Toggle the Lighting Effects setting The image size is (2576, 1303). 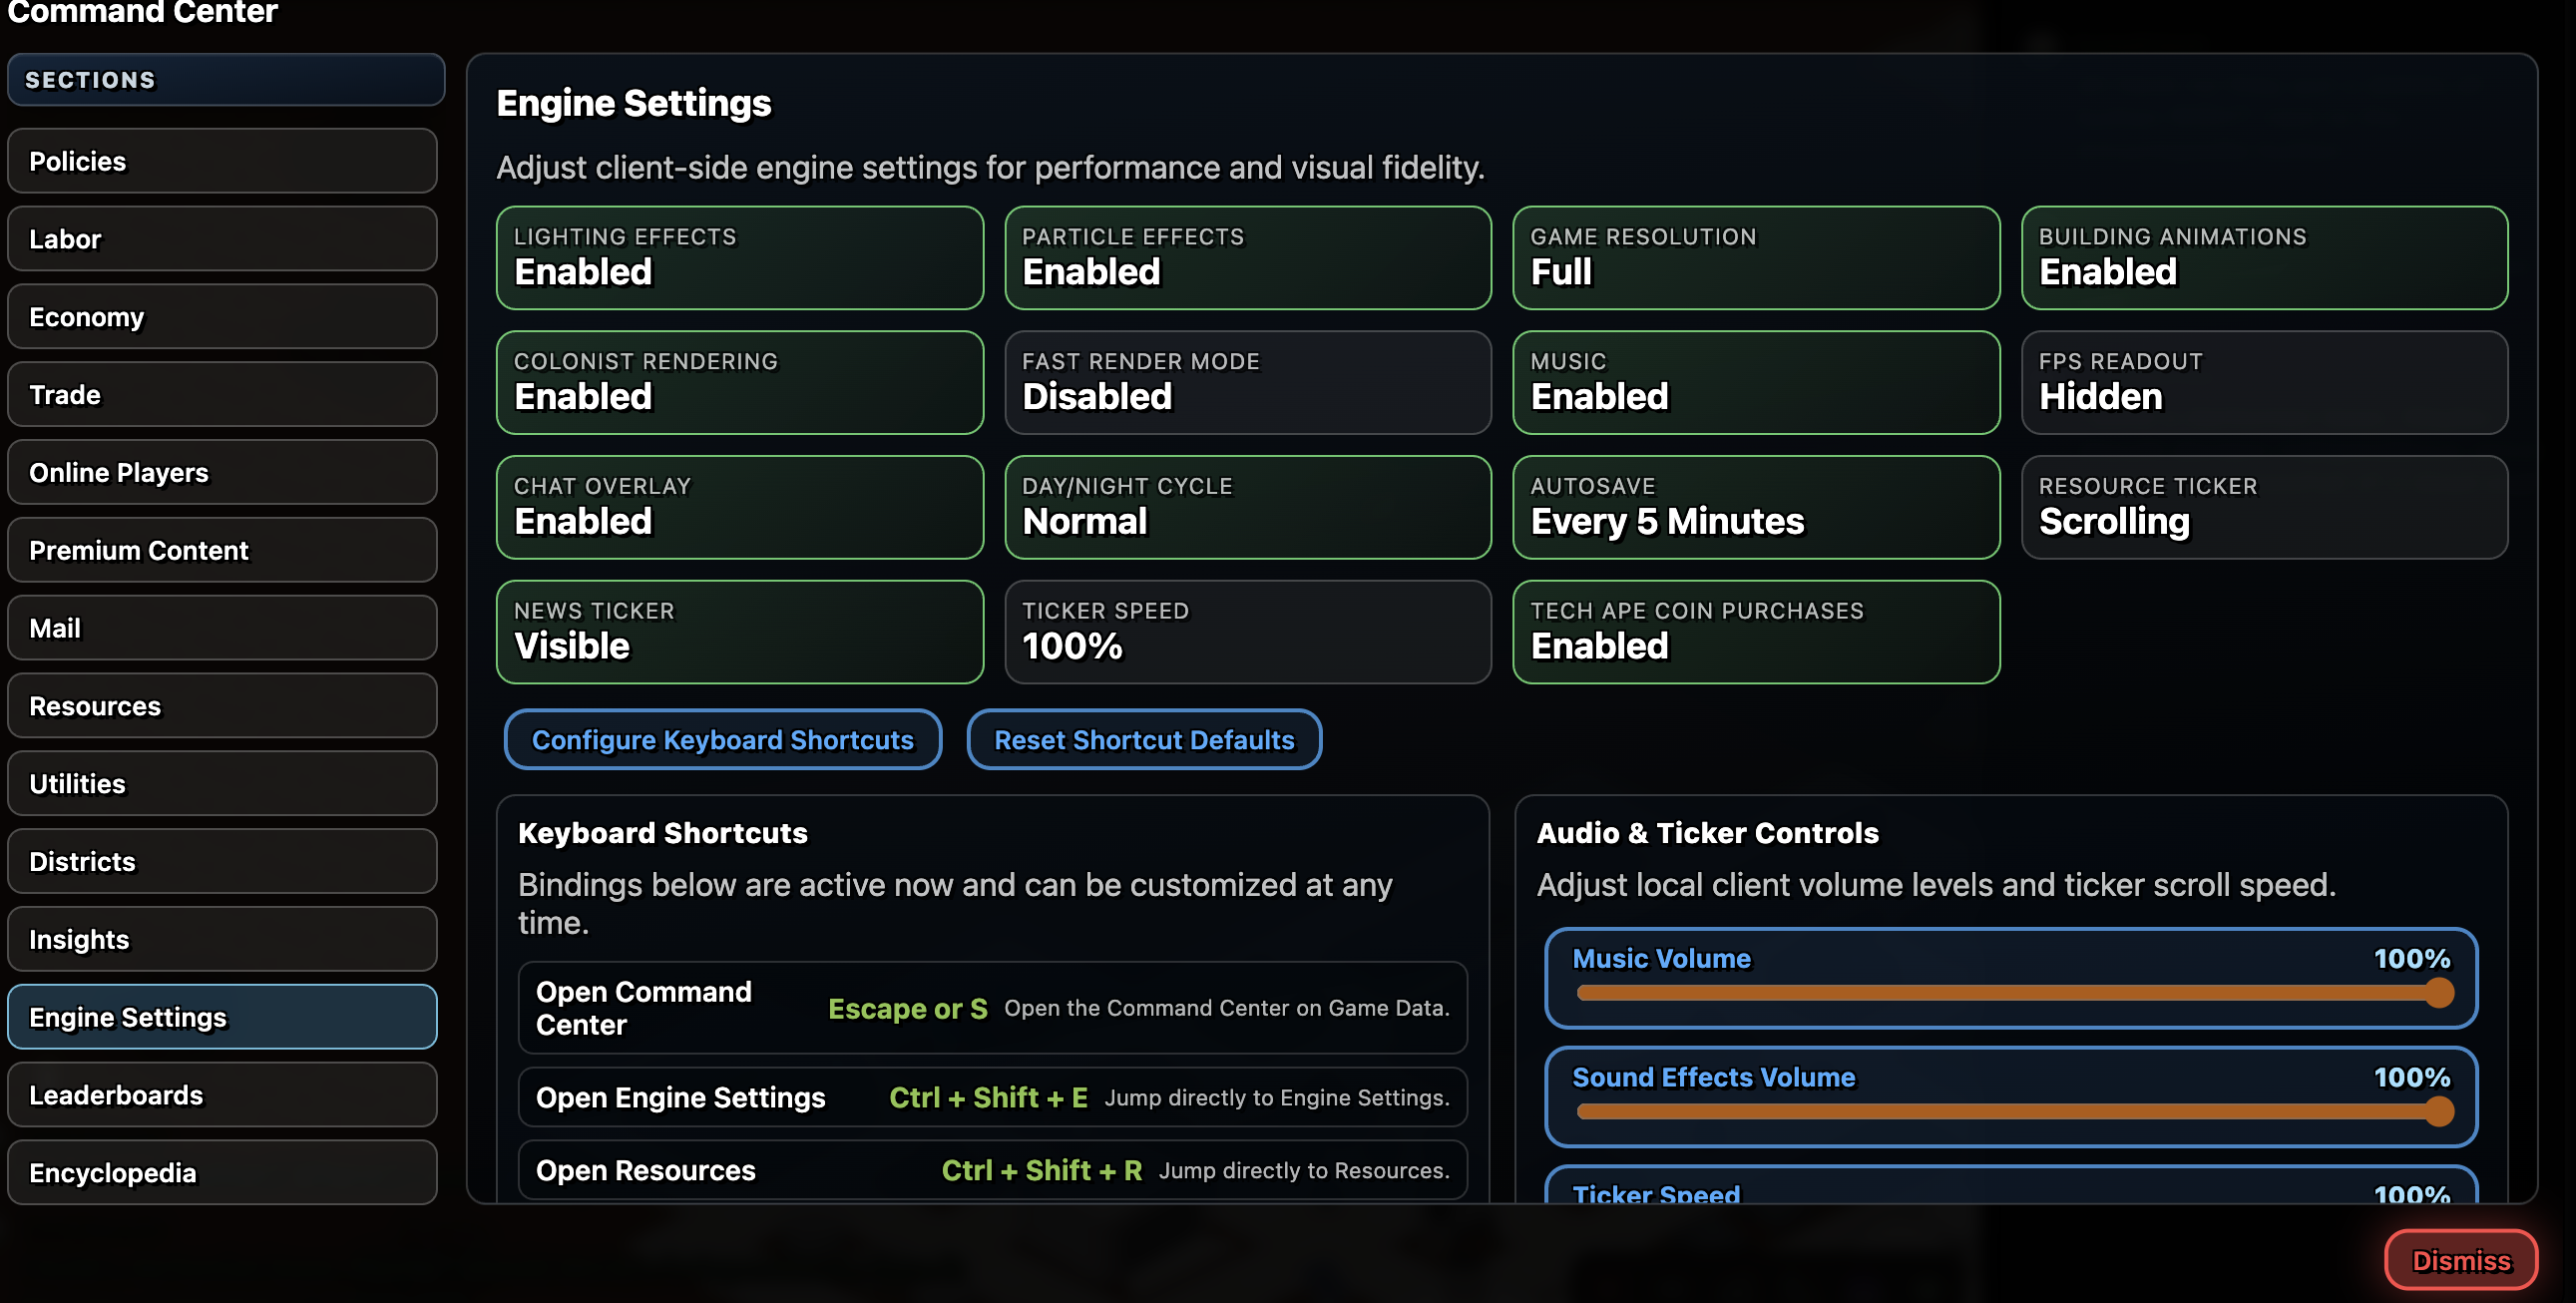[740, 258]
